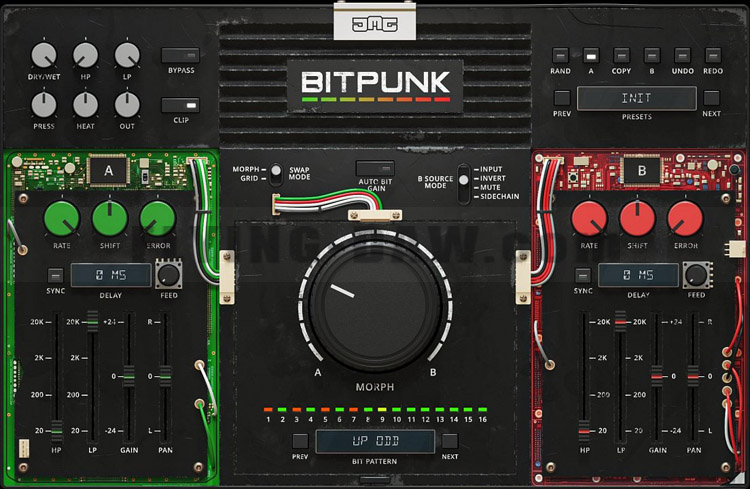Click the top-row LP filter knob
750x489 pixels.
127,55
